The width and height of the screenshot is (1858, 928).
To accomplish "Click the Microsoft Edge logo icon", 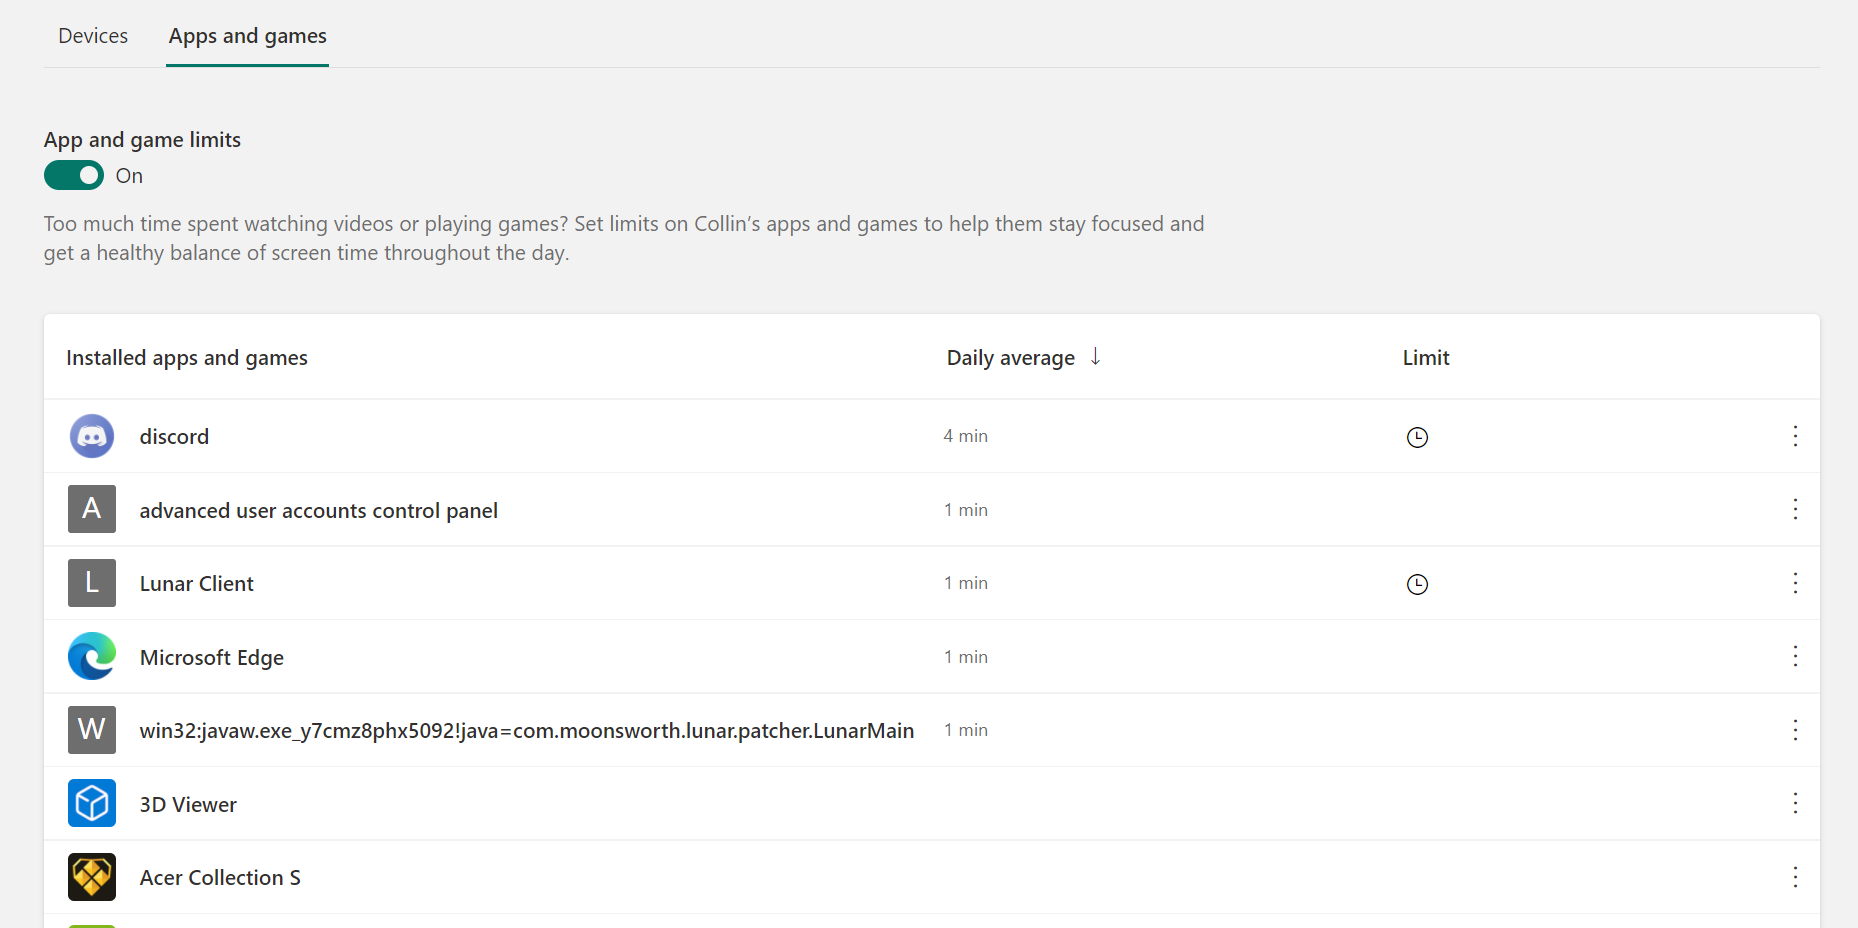I will [x=92, y=656].
